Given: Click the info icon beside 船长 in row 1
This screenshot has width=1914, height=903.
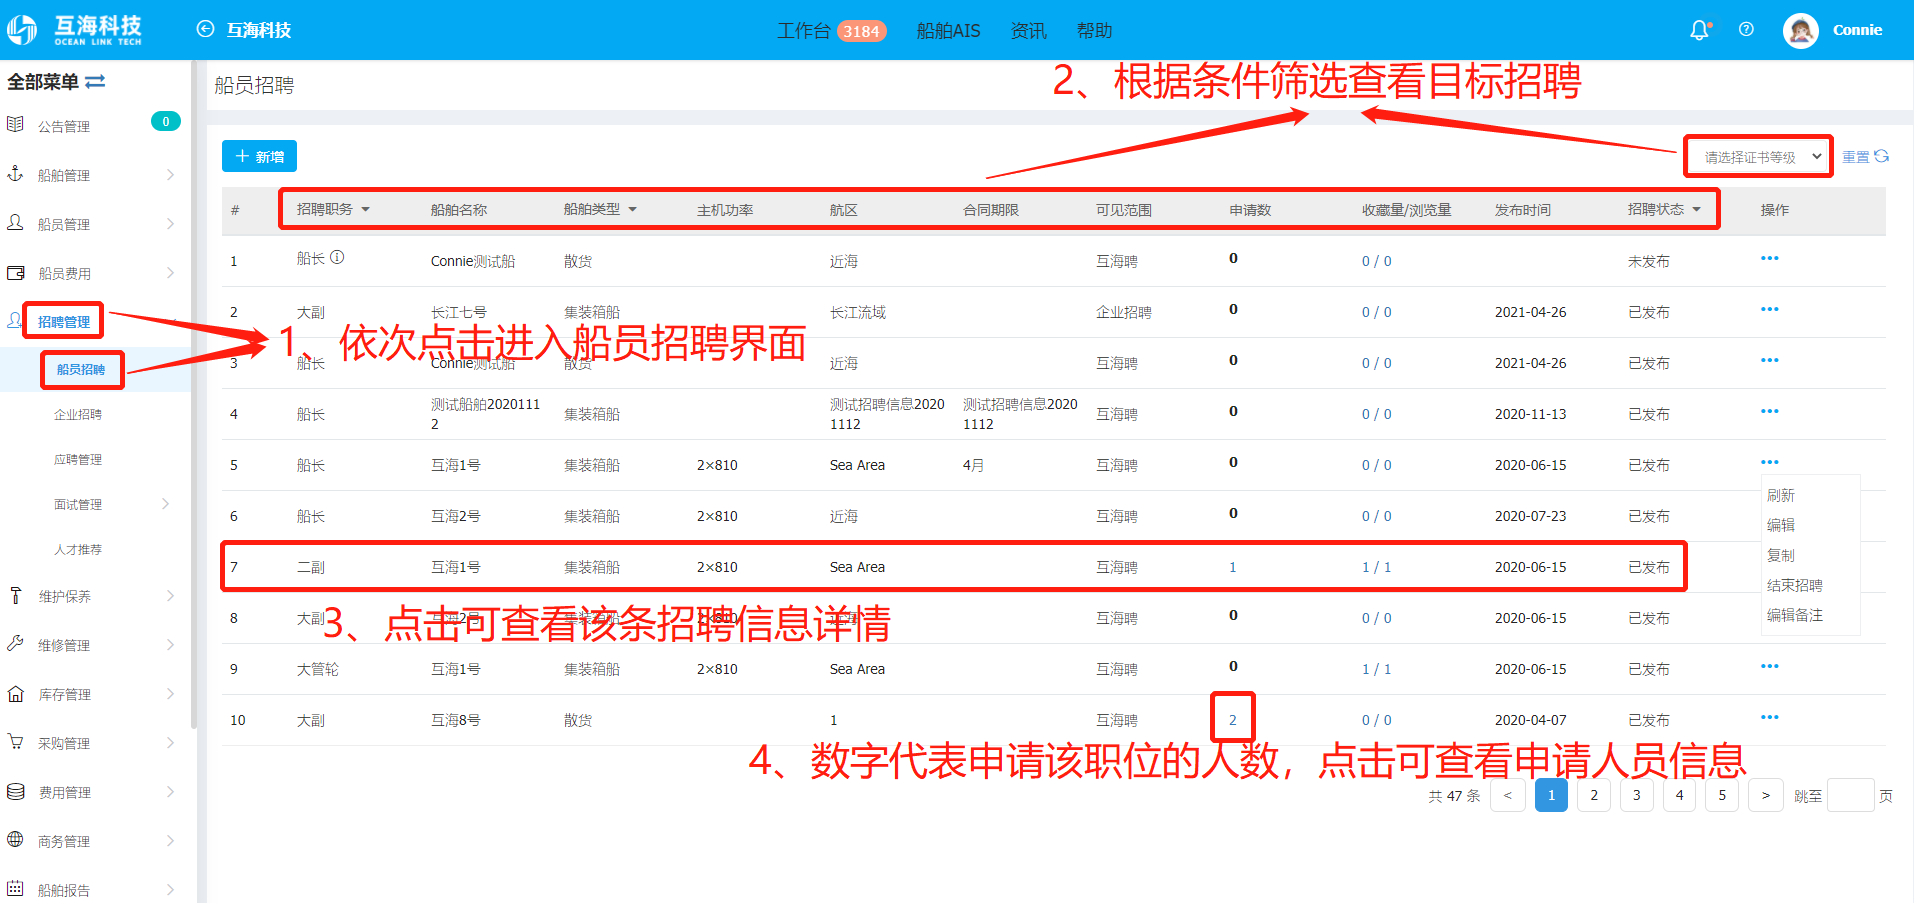Looking at the screenshot, I should (337, 257).
